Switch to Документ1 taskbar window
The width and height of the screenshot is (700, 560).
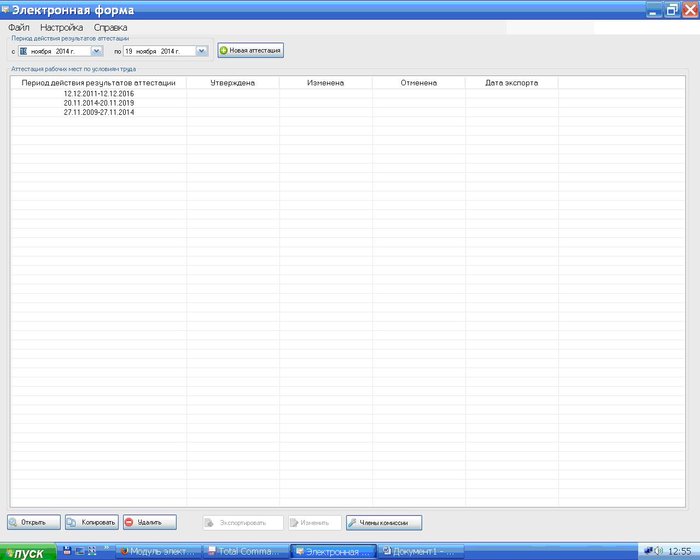coord(420,552)
